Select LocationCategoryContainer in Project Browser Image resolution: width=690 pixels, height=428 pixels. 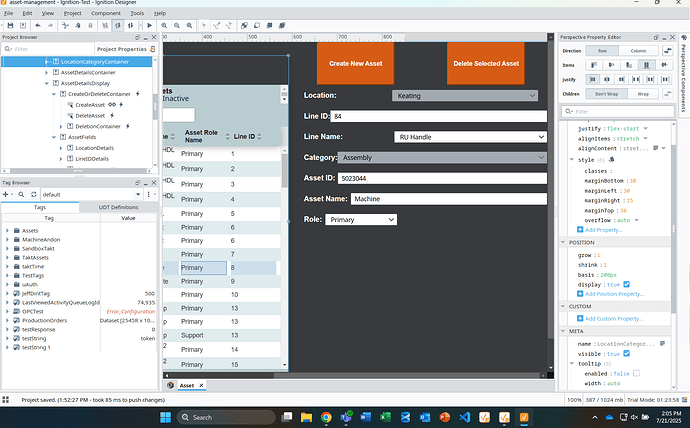click(x=95, y=62)
